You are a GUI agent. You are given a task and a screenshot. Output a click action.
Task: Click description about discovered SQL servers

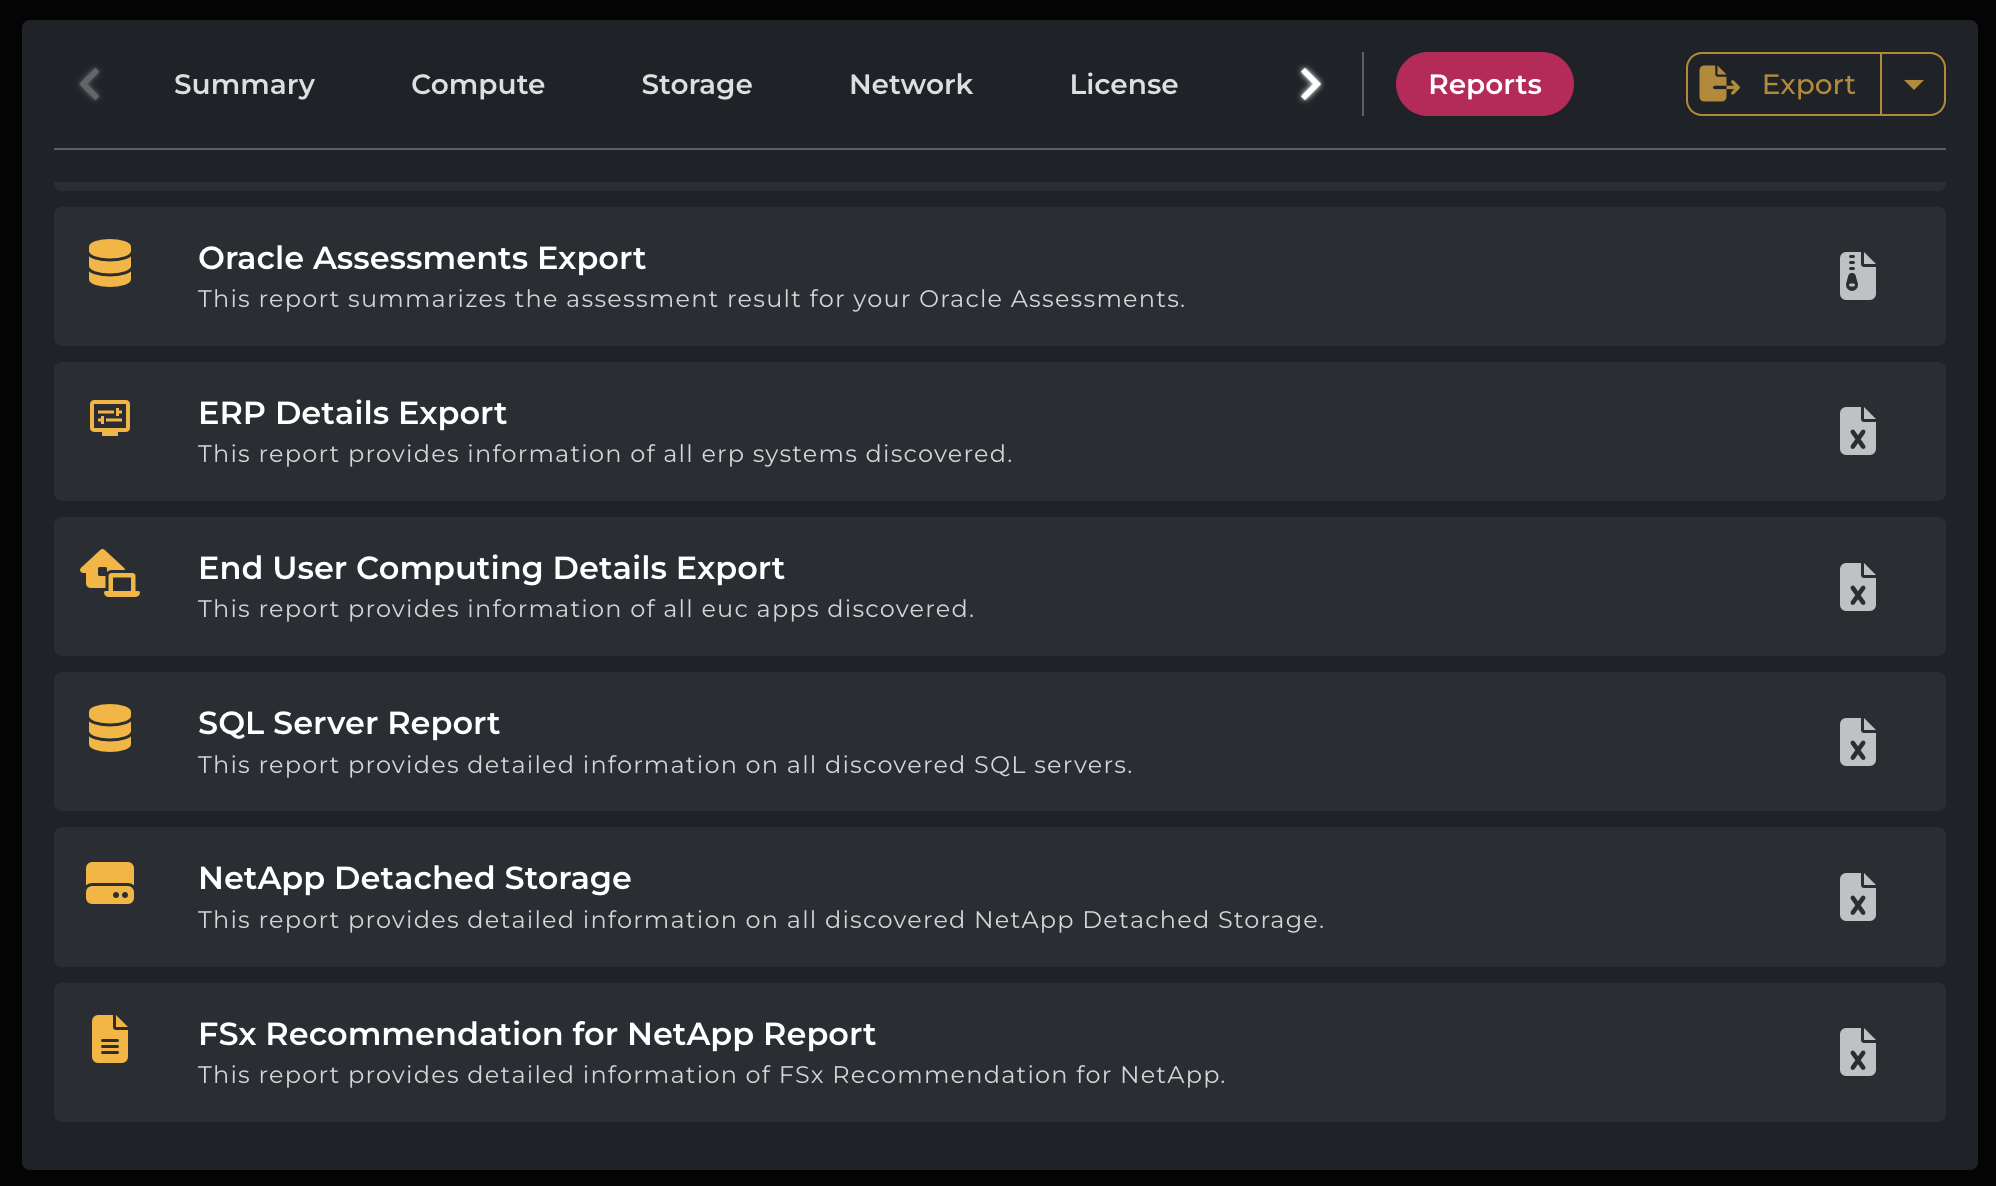click(x=665, y=765)
